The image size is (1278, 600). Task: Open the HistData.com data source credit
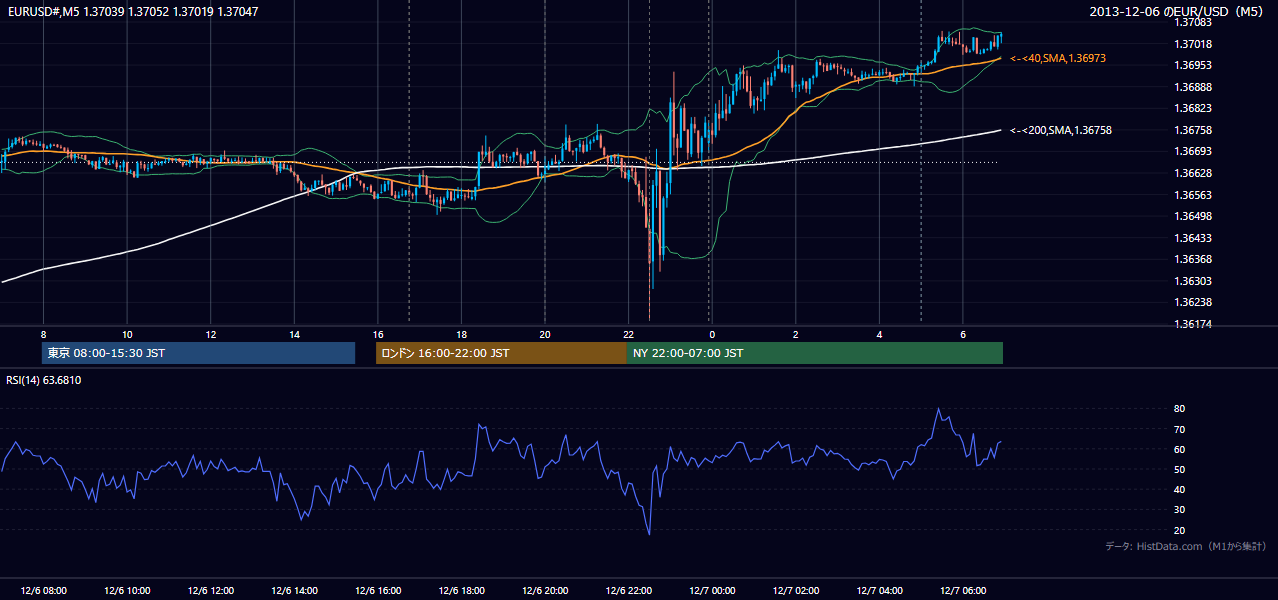point(1186,546)
